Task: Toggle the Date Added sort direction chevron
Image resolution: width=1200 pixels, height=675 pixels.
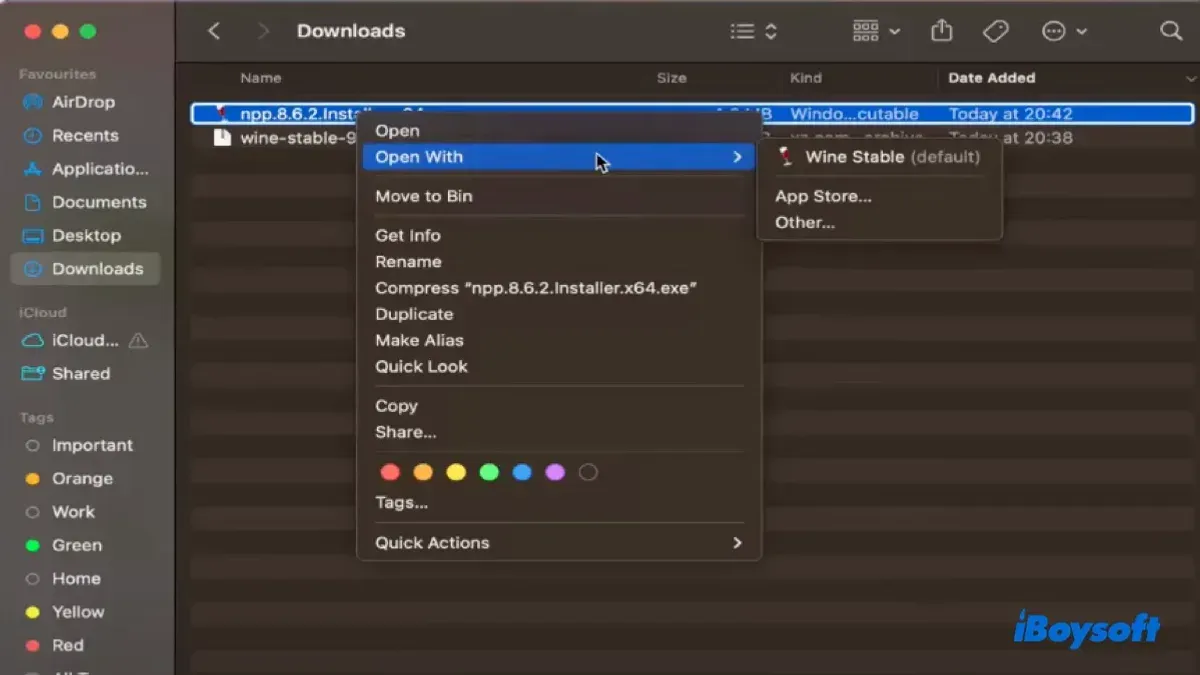Action: pyautogui.click(x=1190, y=78)
